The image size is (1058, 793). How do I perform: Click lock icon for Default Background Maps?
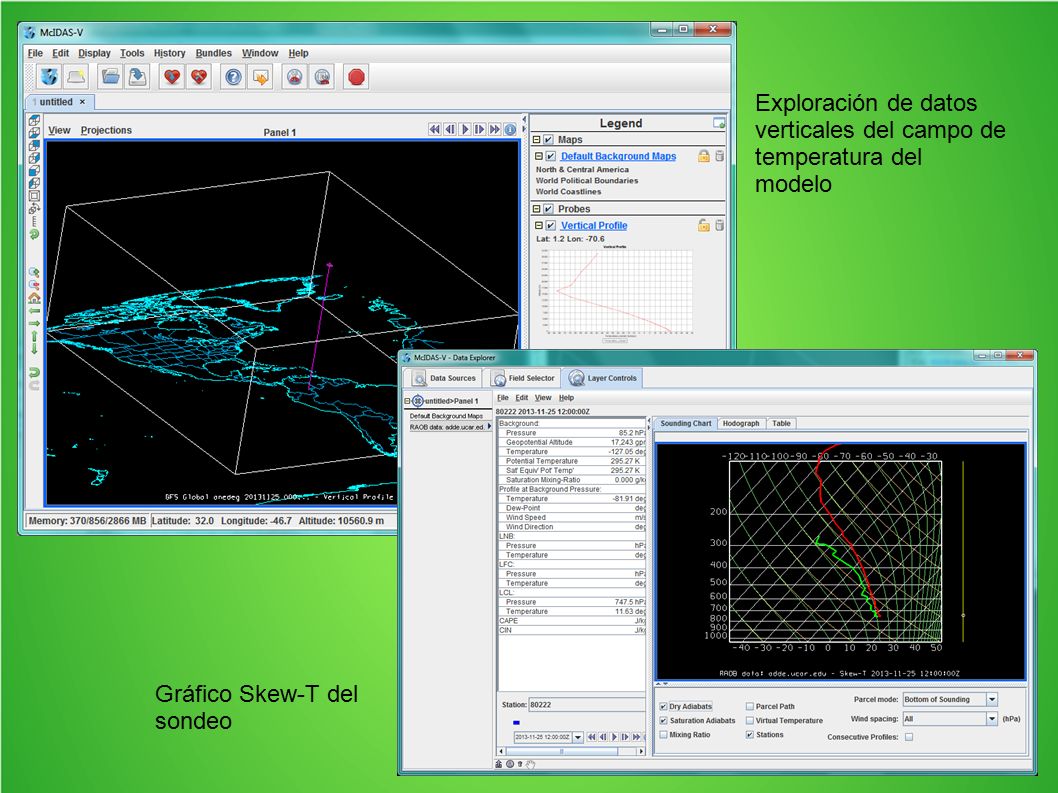703,156
